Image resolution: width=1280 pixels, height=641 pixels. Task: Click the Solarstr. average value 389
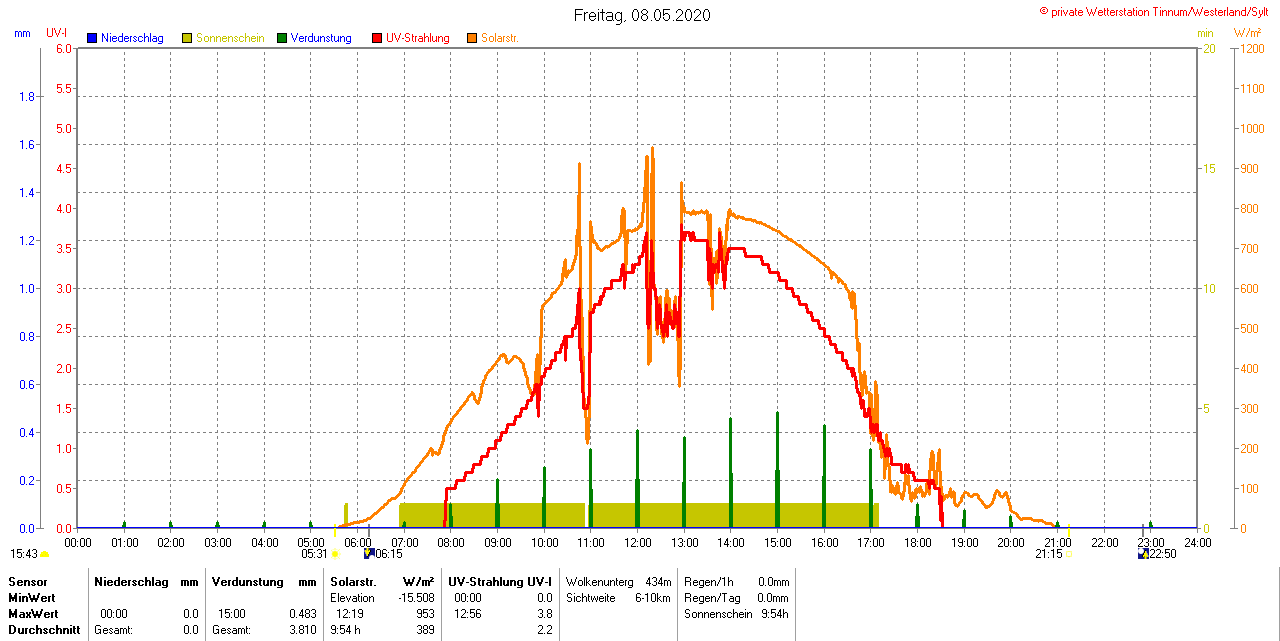[425, 630]
